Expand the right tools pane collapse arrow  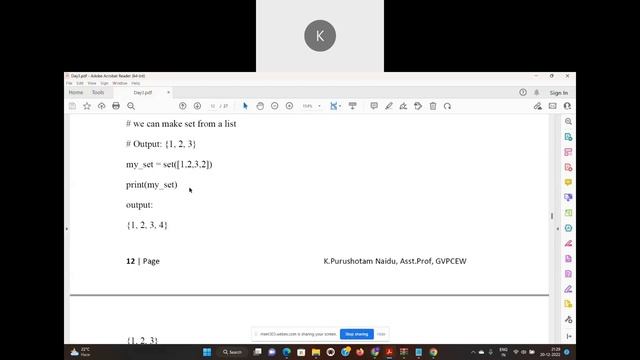tap(558, 229)
